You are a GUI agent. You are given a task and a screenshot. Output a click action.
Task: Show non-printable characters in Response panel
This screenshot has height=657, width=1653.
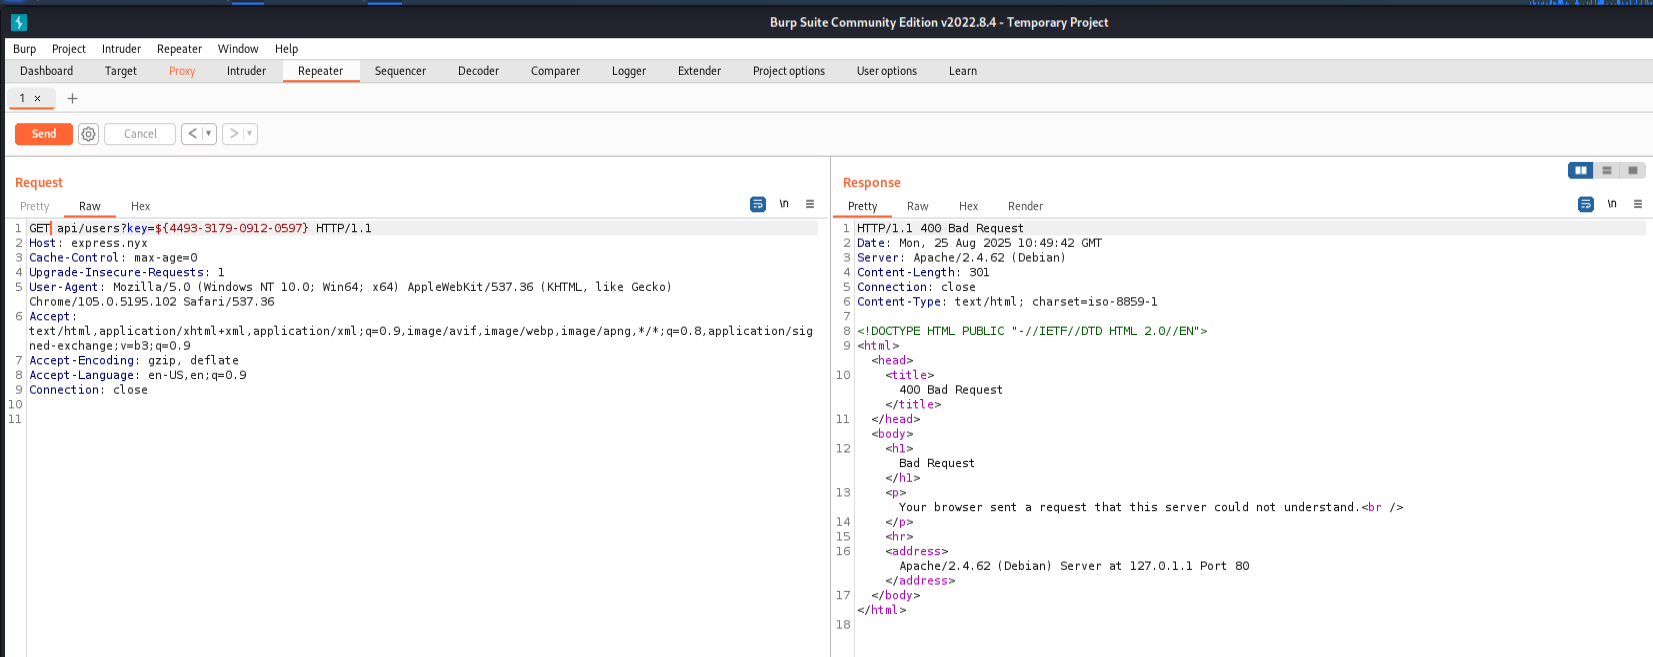click(1612, 204)
